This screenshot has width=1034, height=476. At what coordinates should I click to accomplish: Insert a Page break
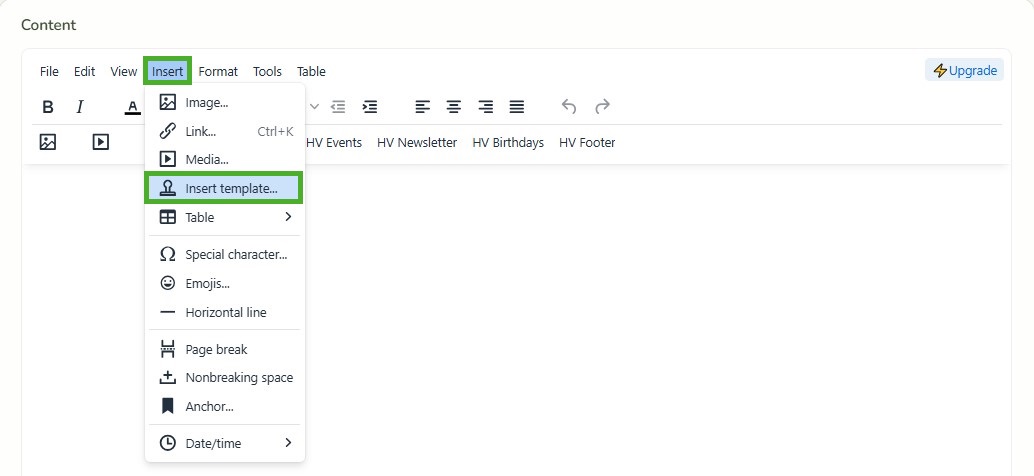[224, 349]
